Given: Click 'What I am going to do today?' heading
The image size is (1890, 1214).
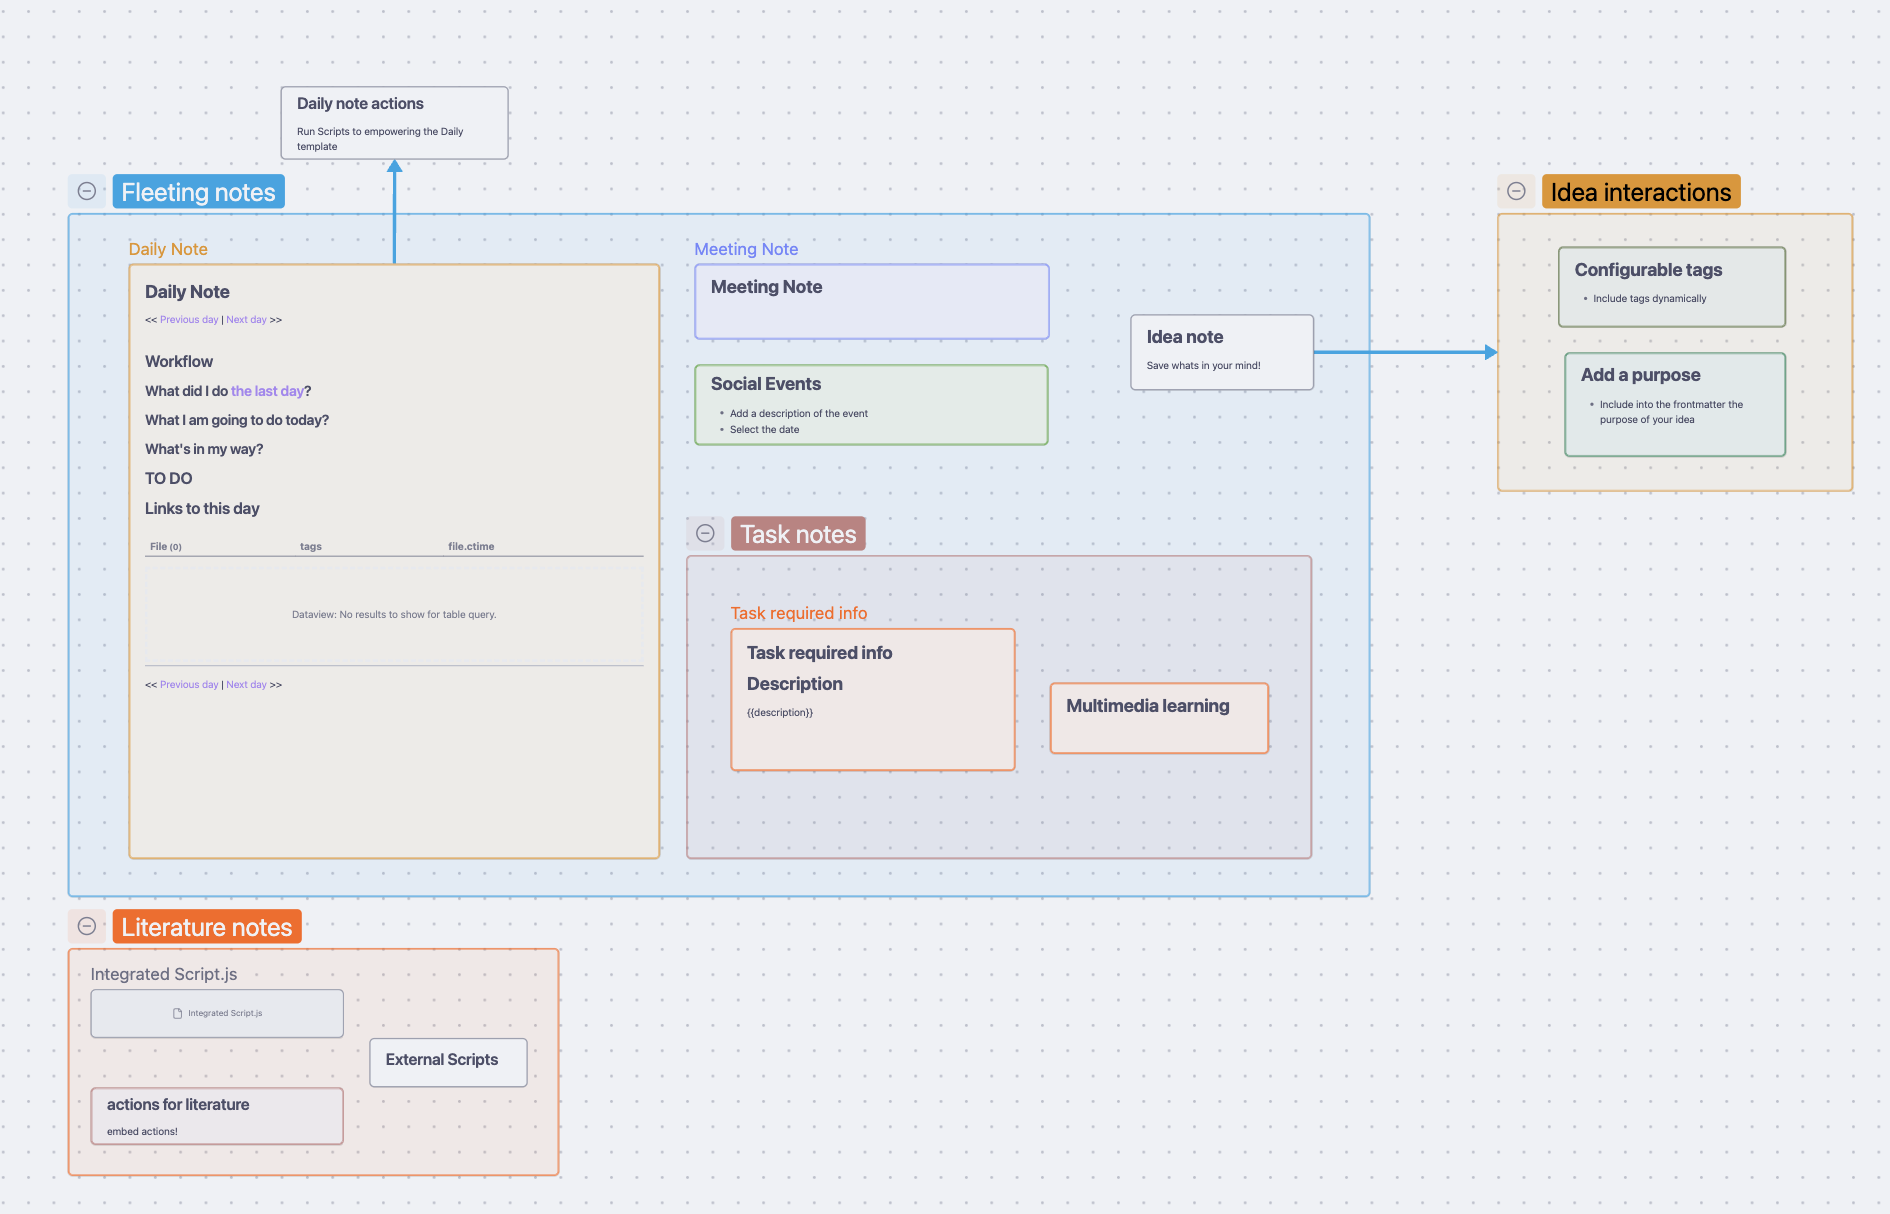Looking at the screenshot, I should coord(237,420).
